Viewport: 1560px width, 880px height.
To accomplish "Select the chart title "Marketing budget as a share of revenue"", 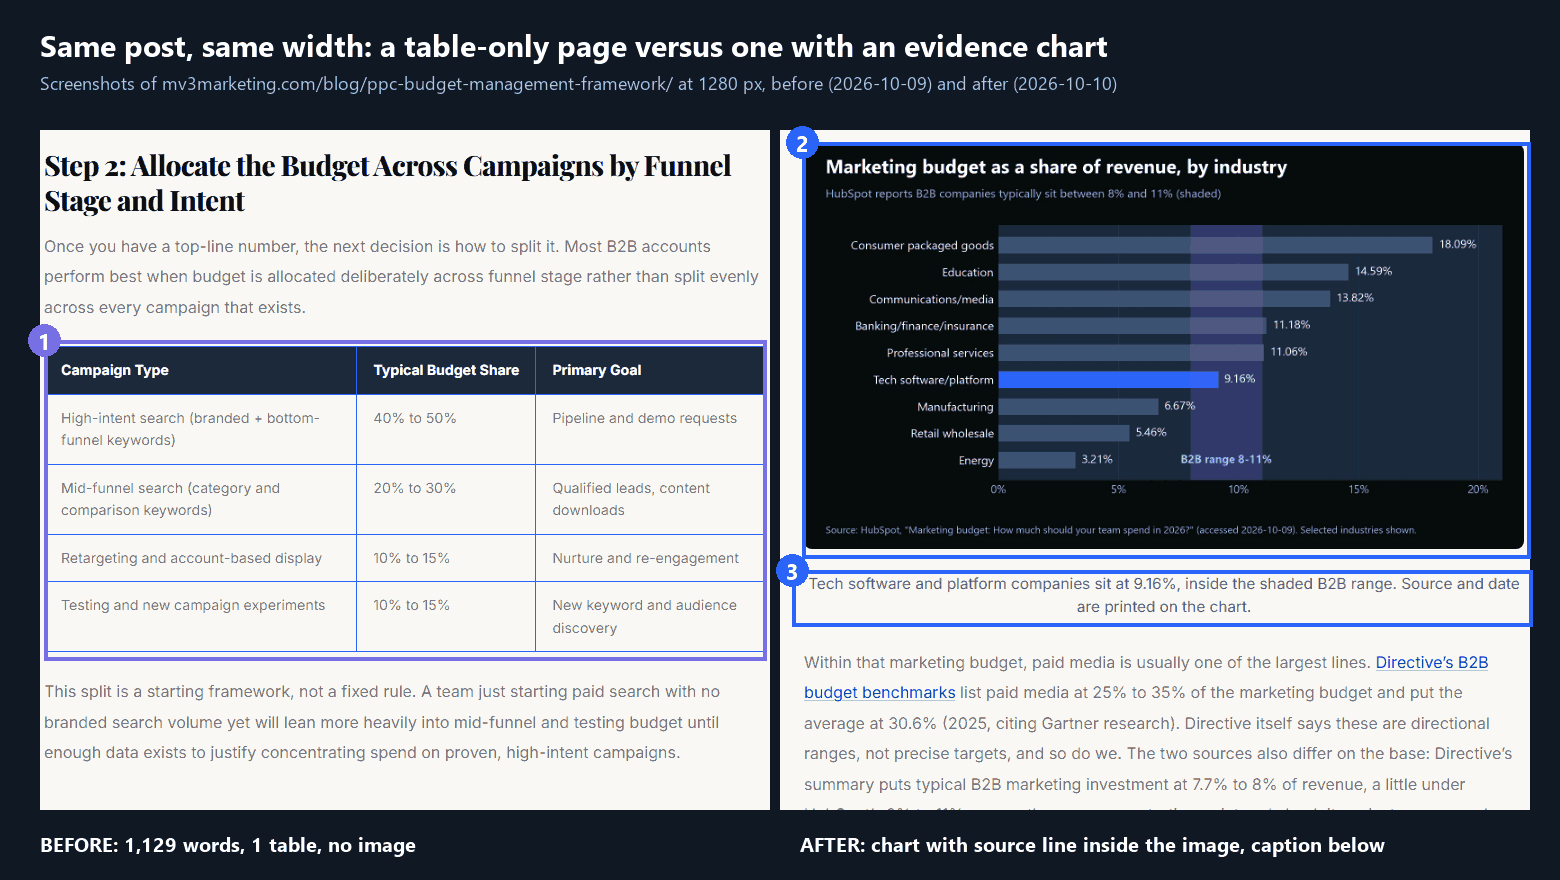I will [x=1056, y=167].
